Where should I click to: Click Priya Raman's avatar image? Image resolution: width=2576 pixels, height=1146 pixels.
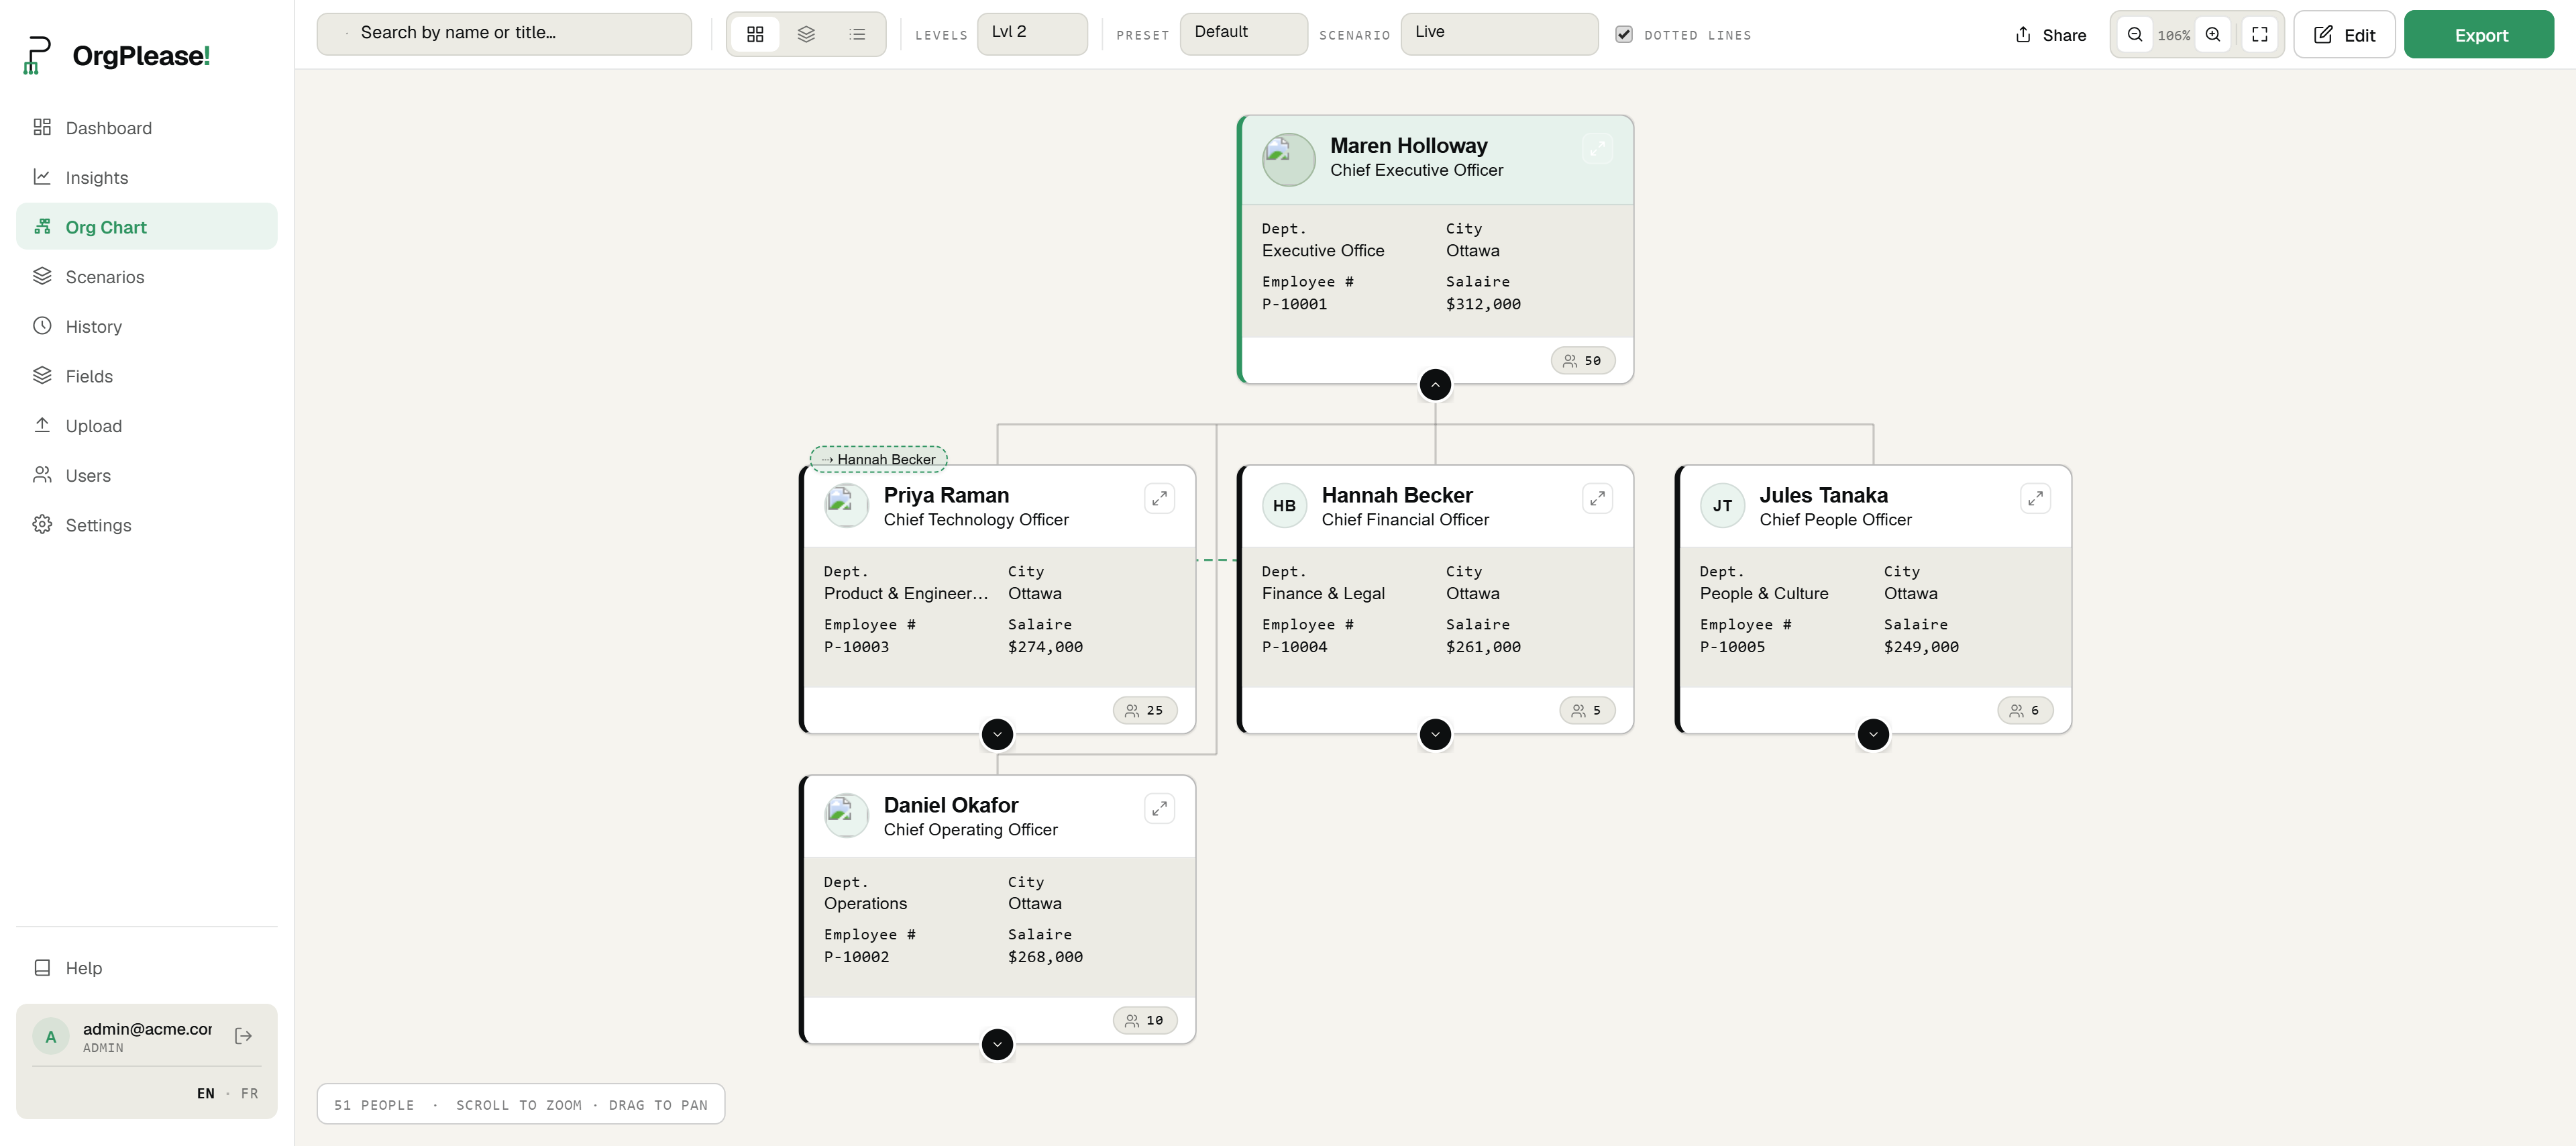(x=846, y=506)
